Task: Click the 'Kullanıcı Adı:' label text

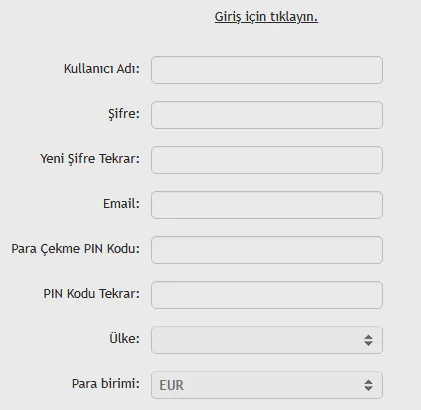Action: click(x=102, y=69)
